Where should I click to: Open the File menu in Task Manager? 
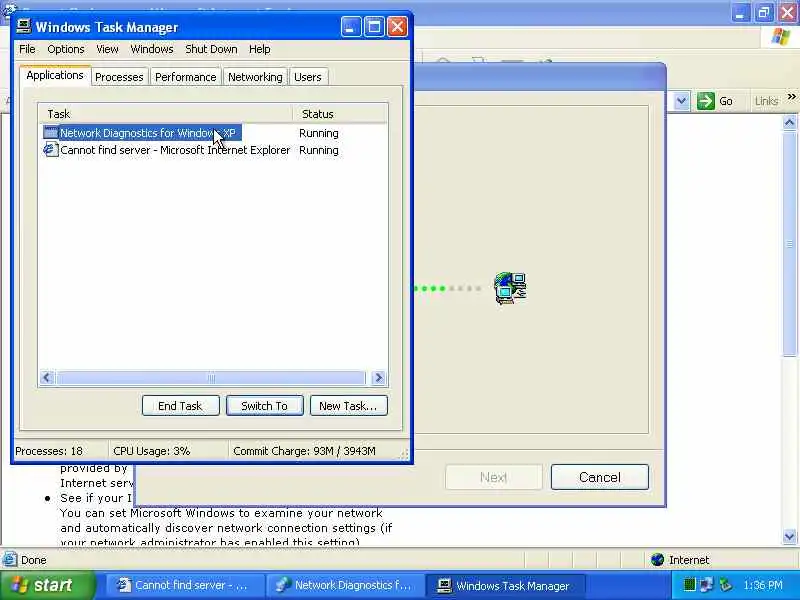point(27,49)
